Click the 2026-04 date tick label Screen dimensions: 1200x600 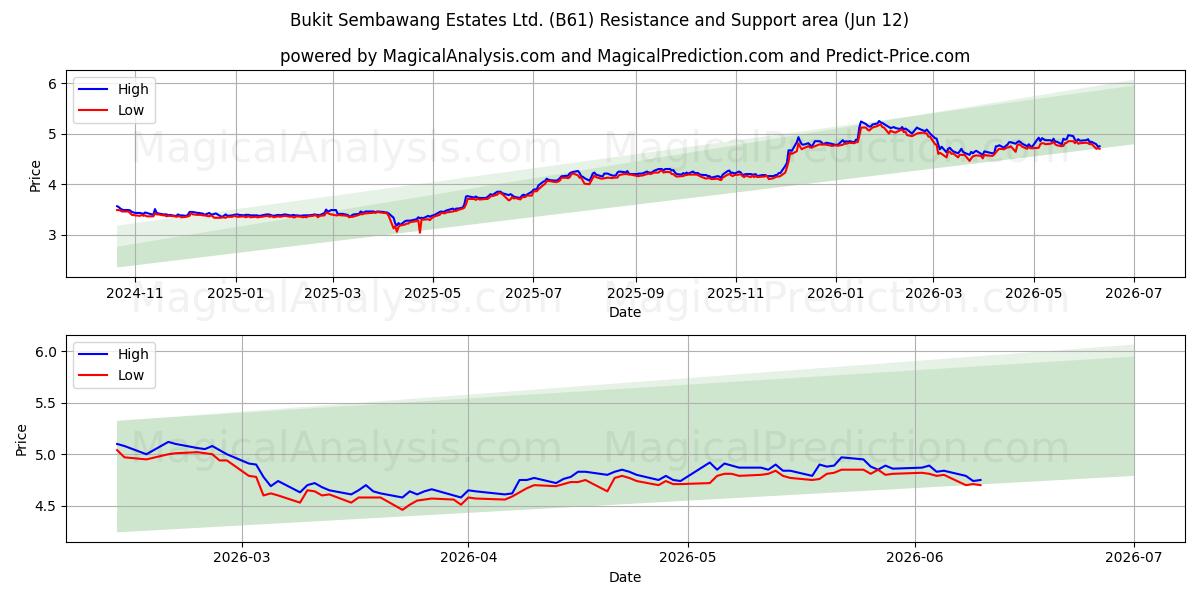coord(468,559)
